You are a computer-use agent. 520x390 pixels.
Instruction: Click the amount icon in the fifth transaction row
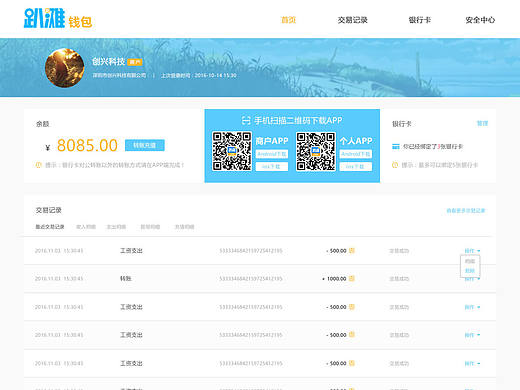point(352,363)
